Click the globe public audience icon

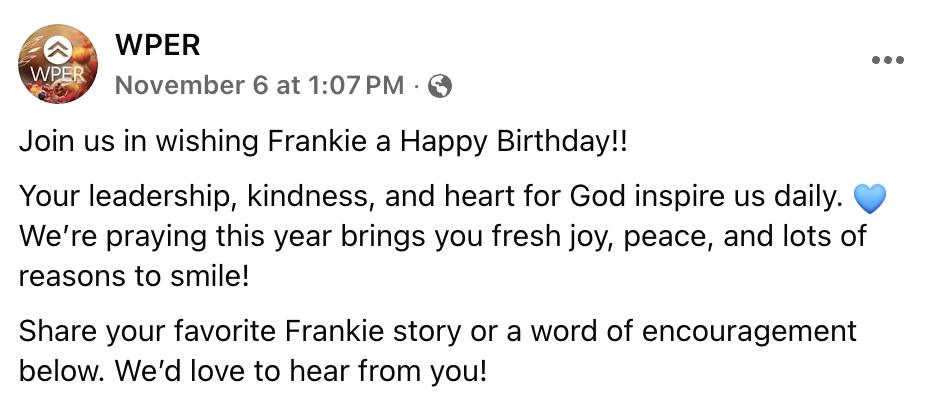[x=439, y=86]
